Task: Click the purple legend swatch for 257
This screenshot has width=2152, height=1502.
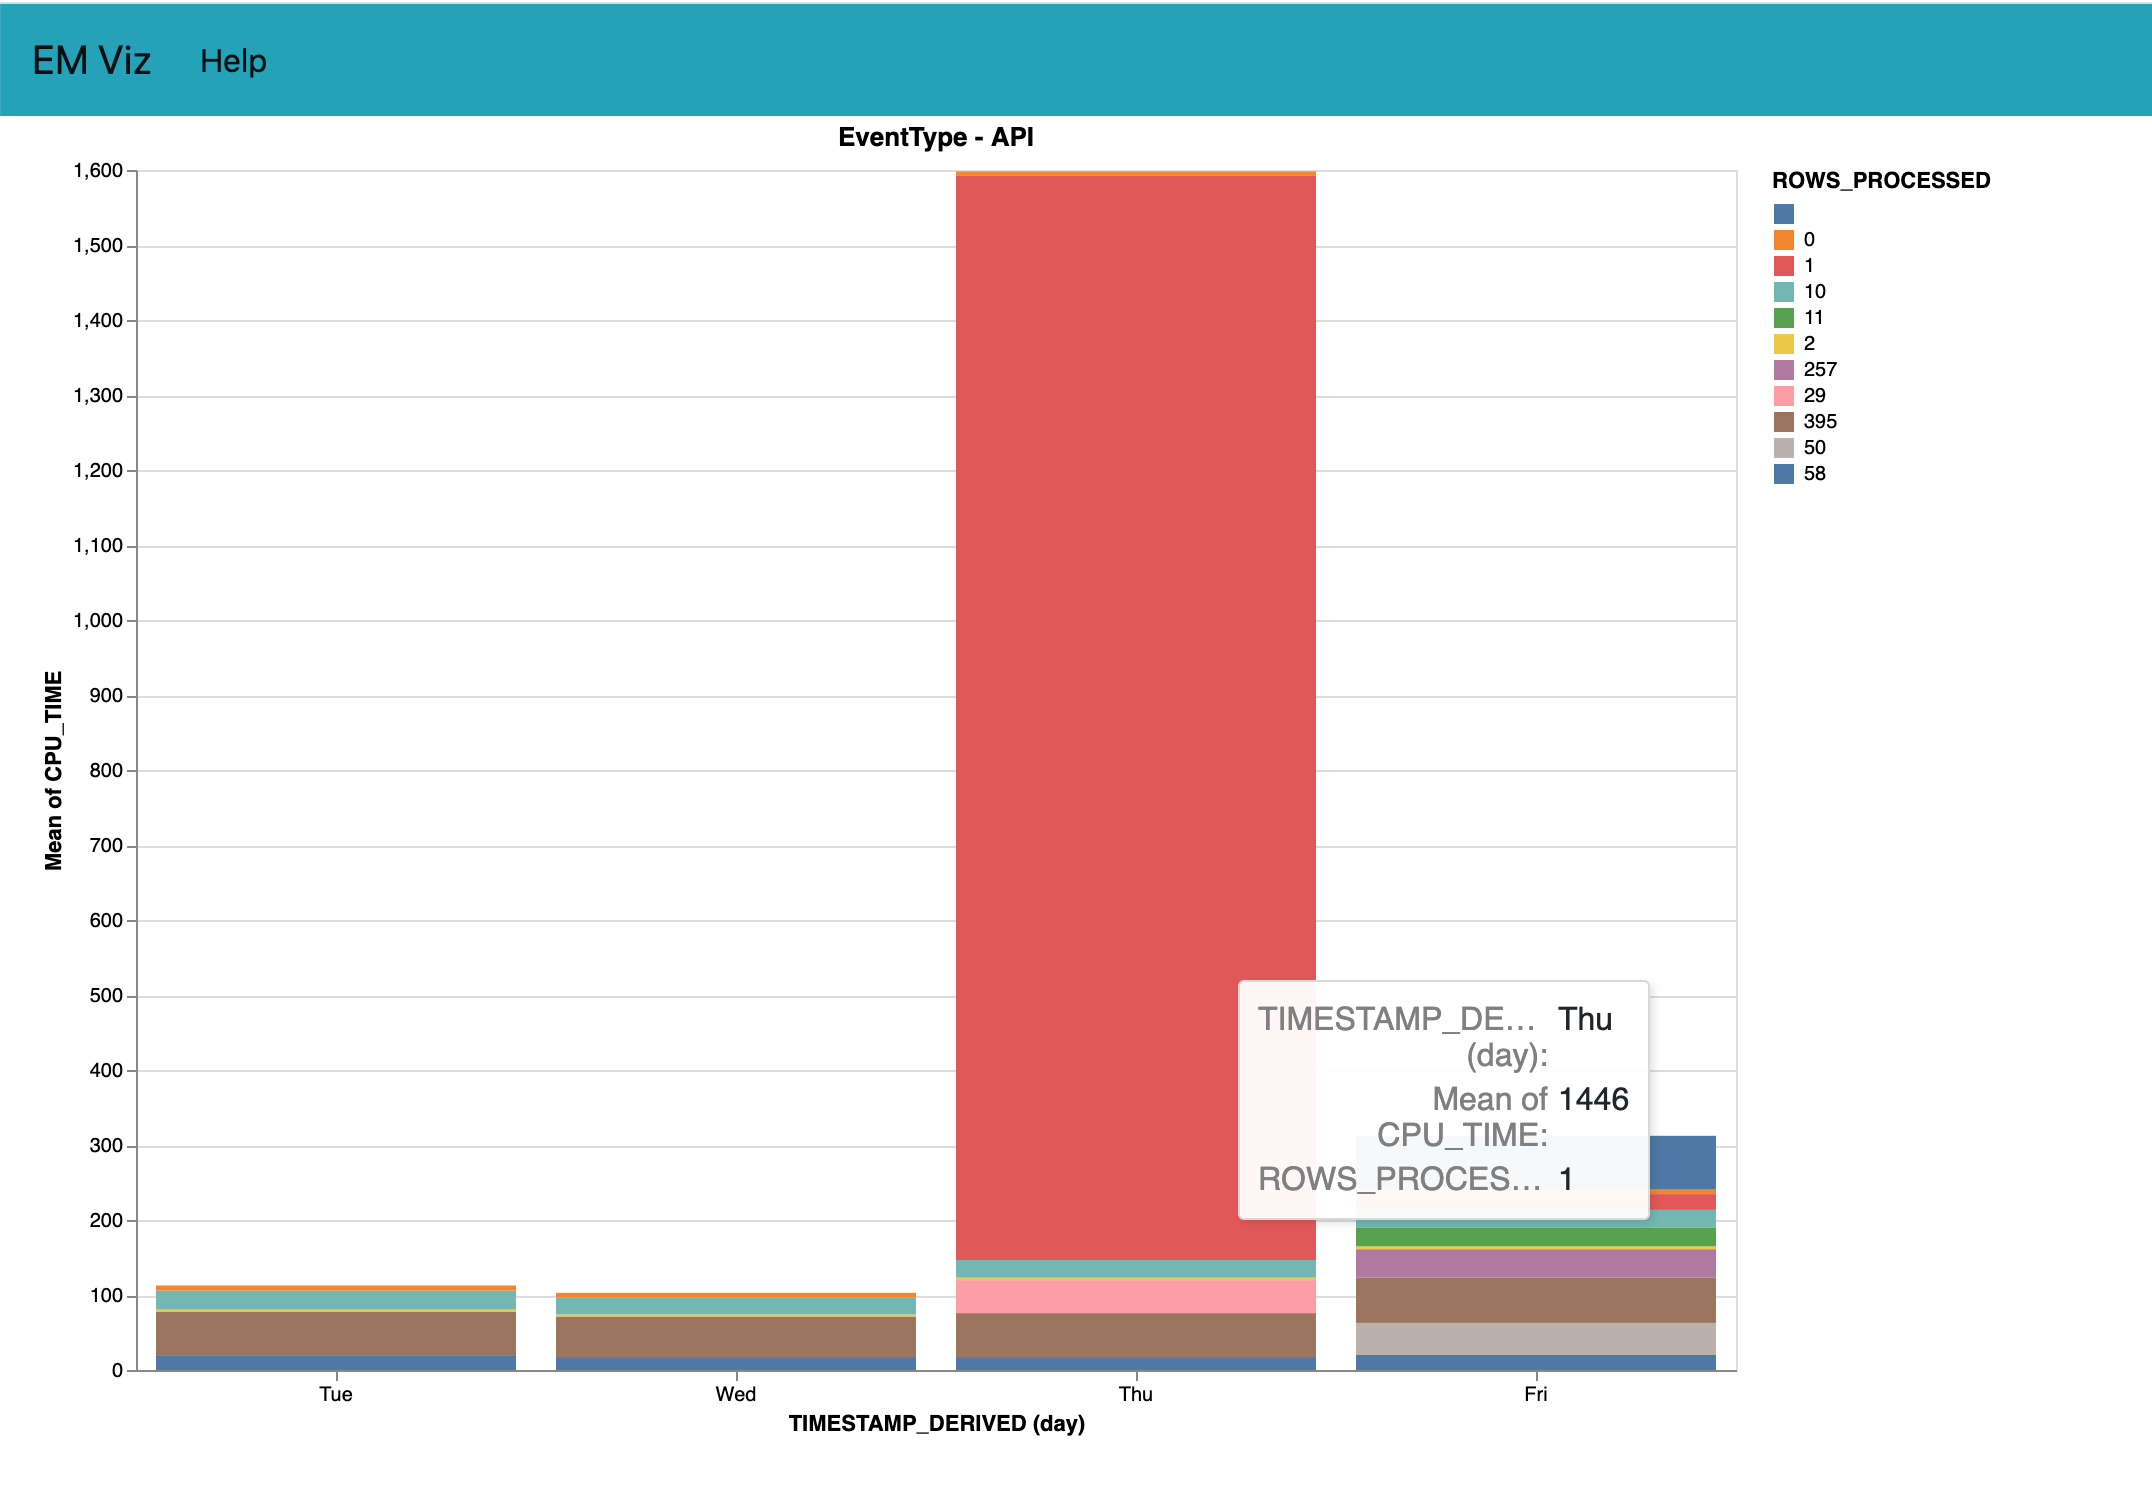Action: [1783, 370]
